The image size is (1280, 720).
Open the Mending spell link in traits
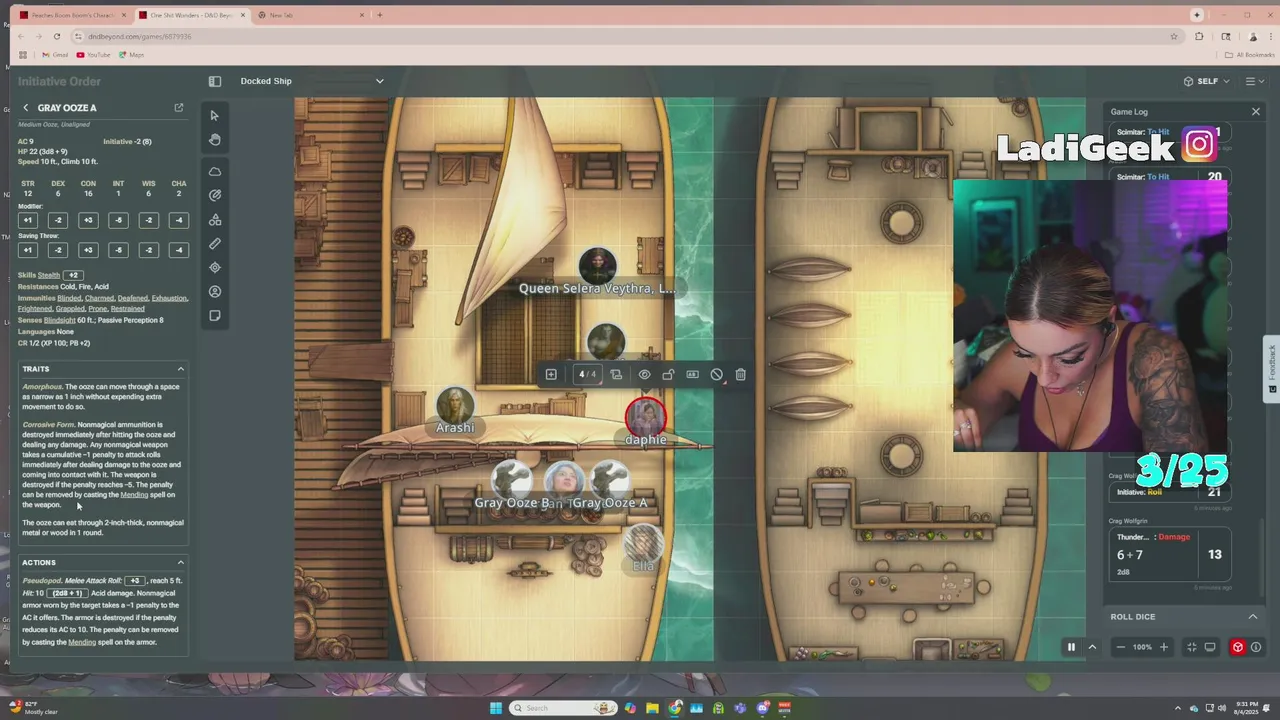(x=134, y=495)
